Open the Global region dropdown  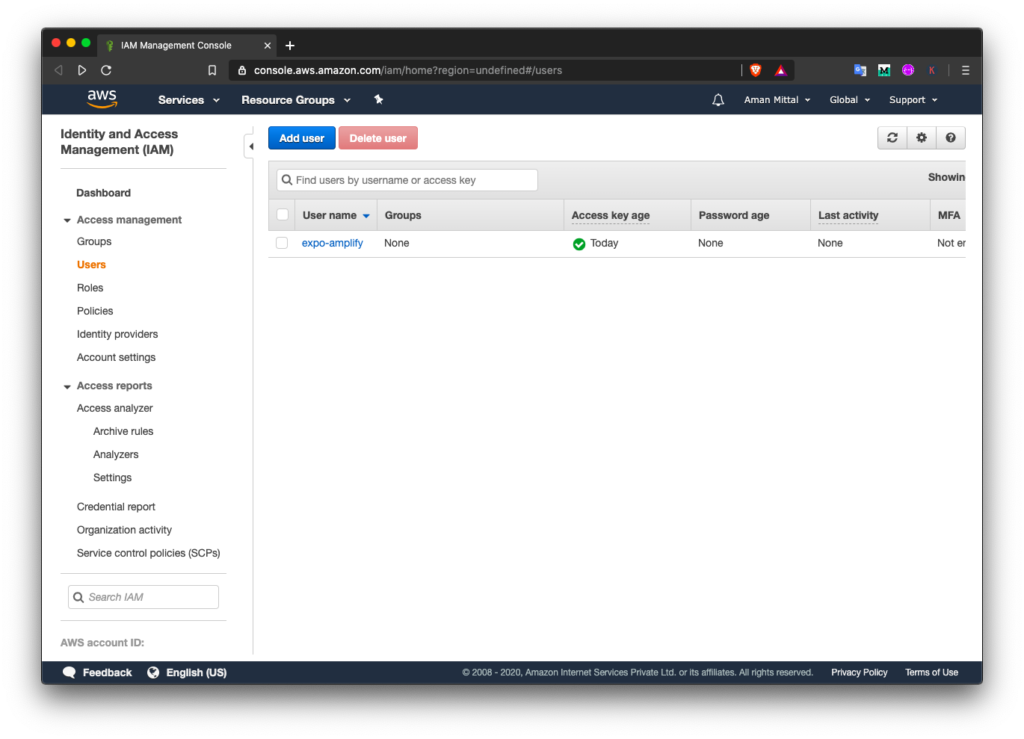pyautogui.click(x=849, y=100)
